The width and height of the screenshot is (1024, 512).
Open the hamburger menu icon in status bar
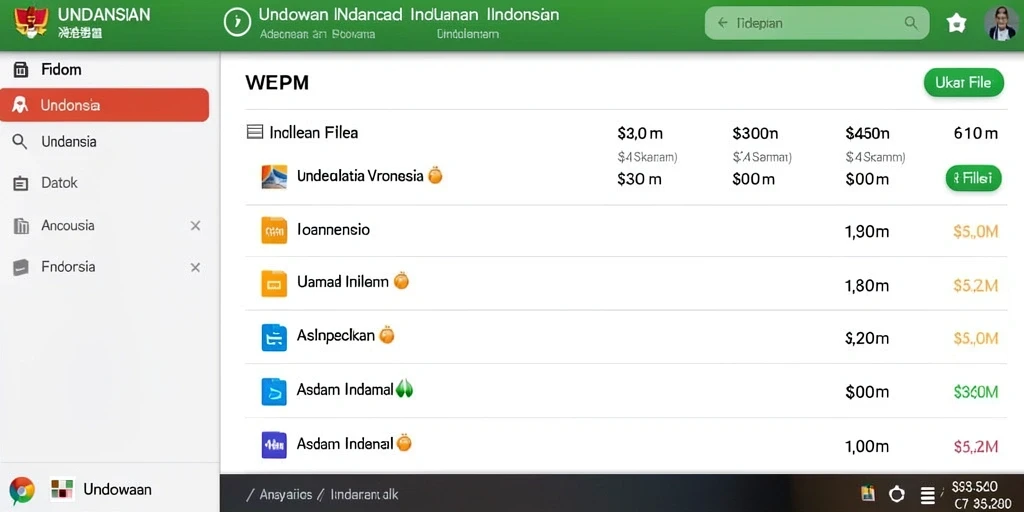click(928, 494)
